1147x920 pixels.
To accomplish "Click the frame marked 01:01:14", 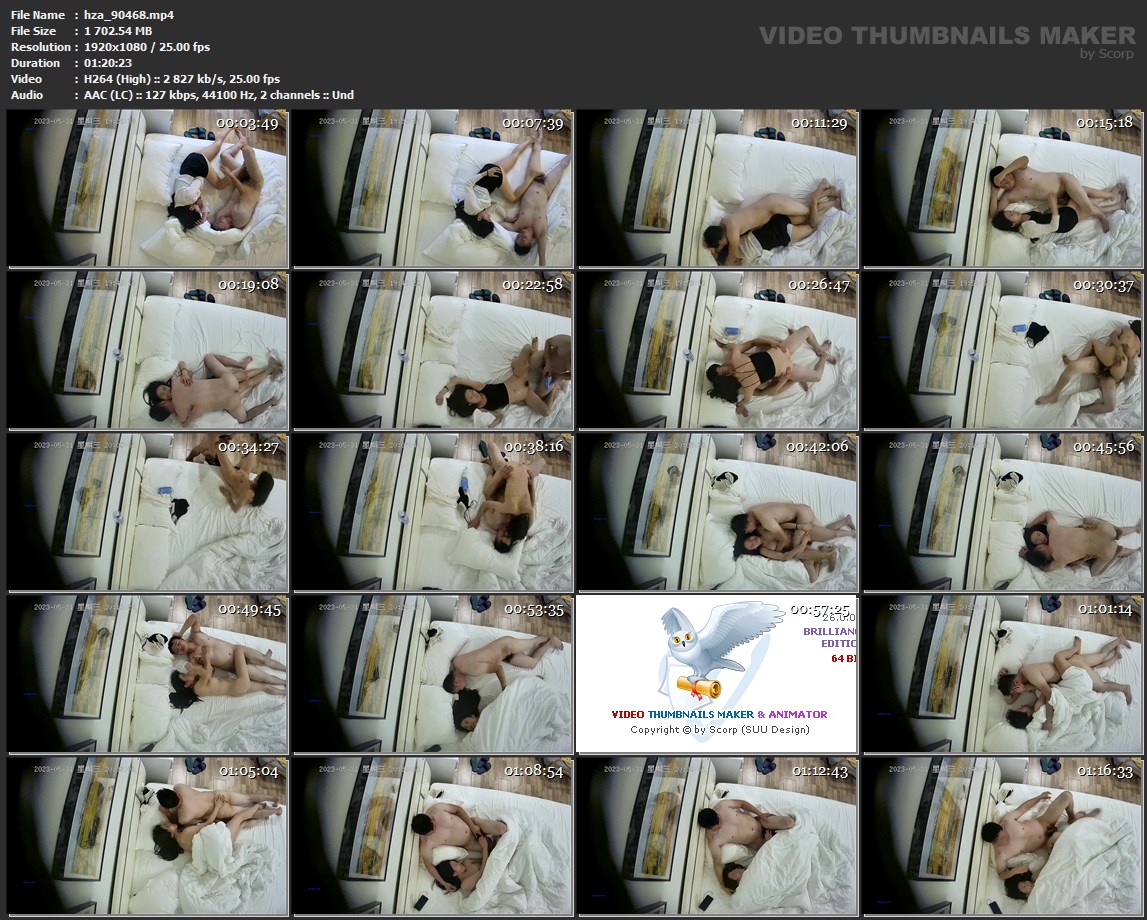I will pos(1003,674).
